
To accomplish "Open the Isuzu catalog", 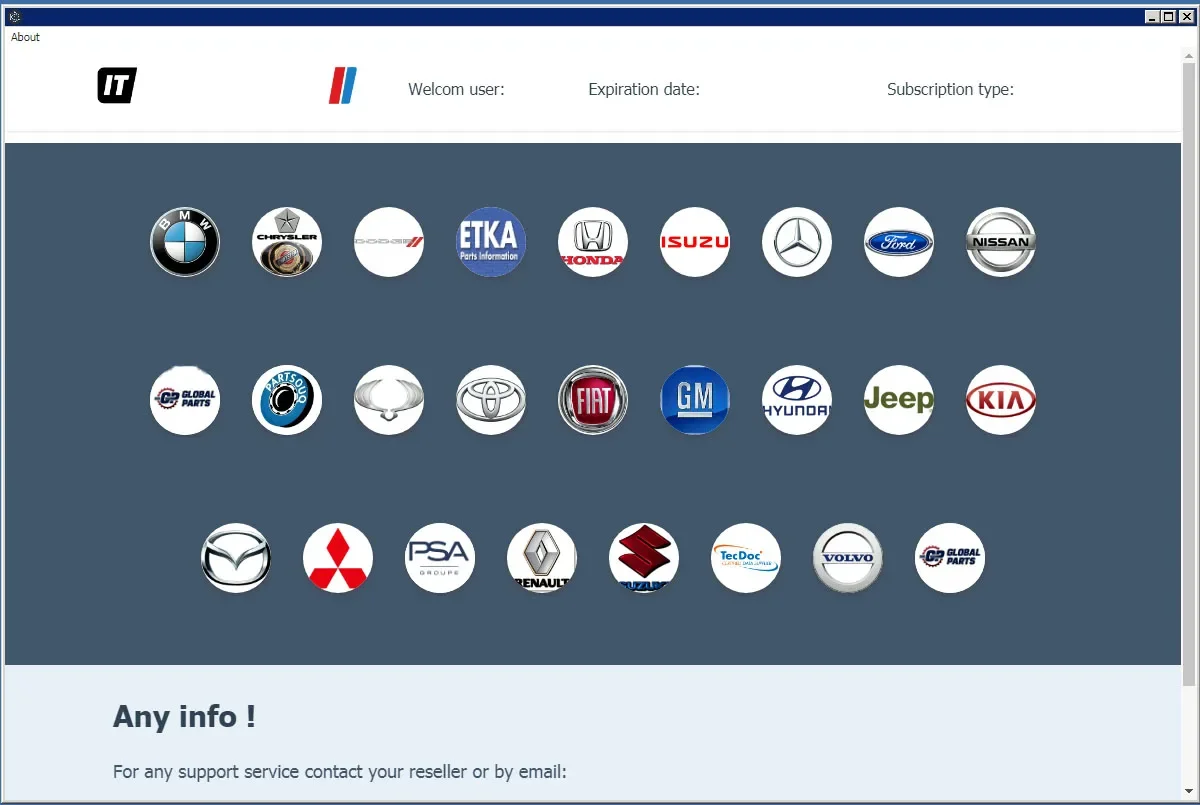I will point(695,242).
